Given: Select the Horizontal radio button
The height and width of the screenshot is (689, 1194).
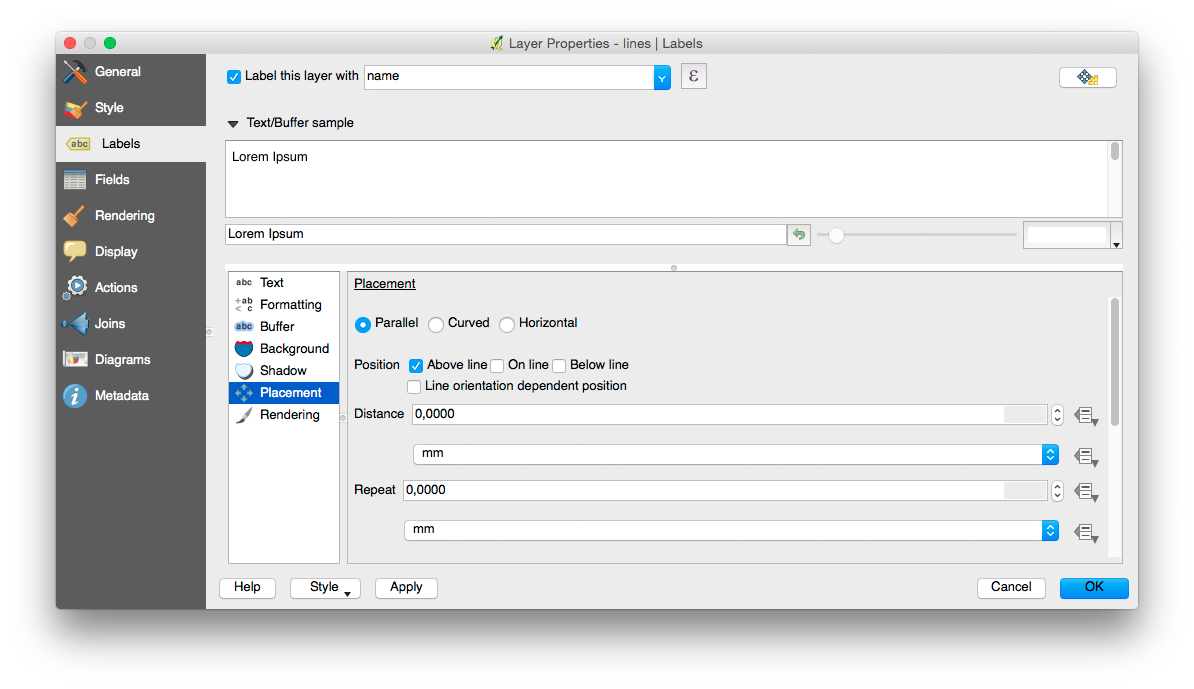Looking at the screenshot, I should pyautogui.click(x=506, y=324).
